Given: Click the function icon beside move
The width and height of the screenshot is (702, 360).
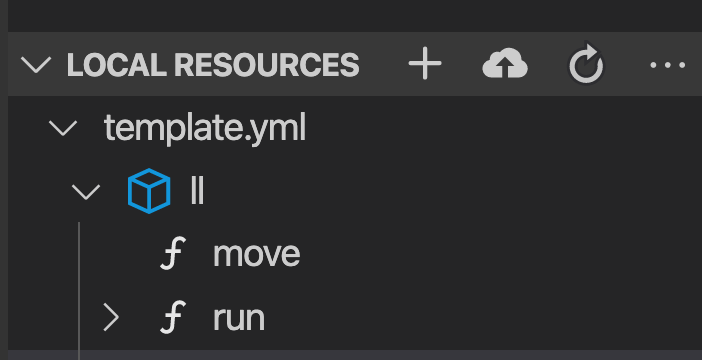Looking at the screenshot, I should 173,254.
